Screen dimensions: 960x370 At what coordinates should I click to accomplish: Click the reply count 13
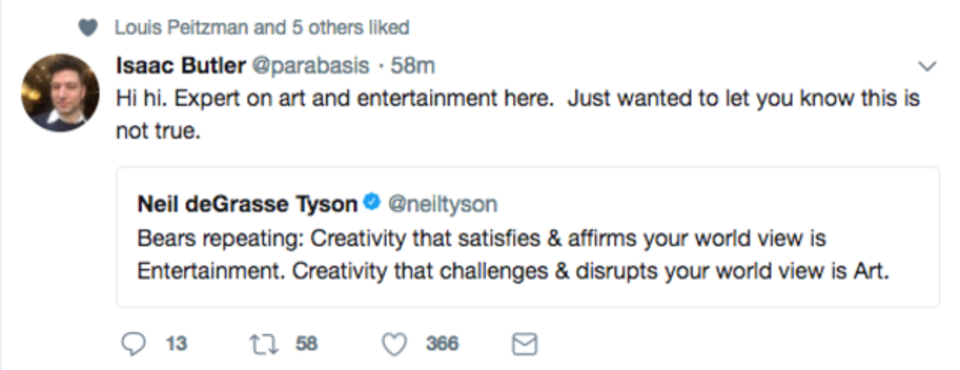click(x=176, y=344)
